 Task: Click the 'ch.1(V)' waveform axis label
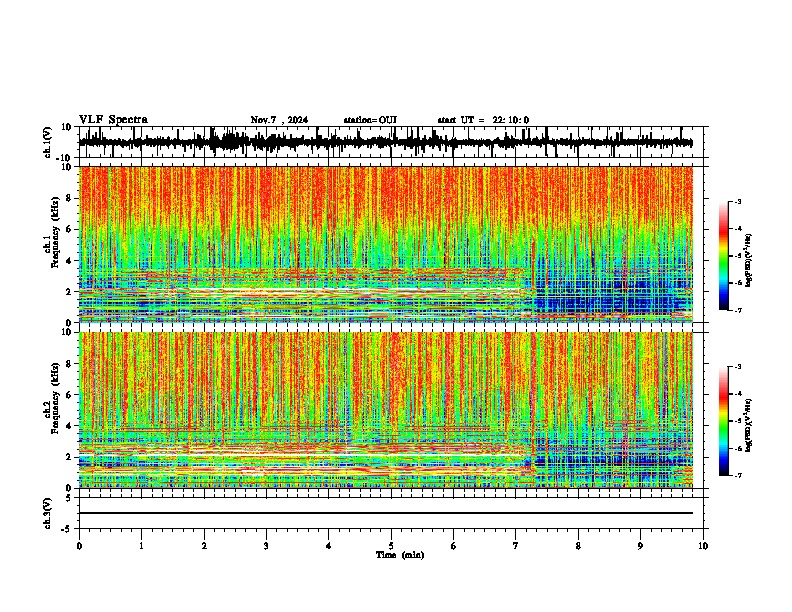(47, 142)
